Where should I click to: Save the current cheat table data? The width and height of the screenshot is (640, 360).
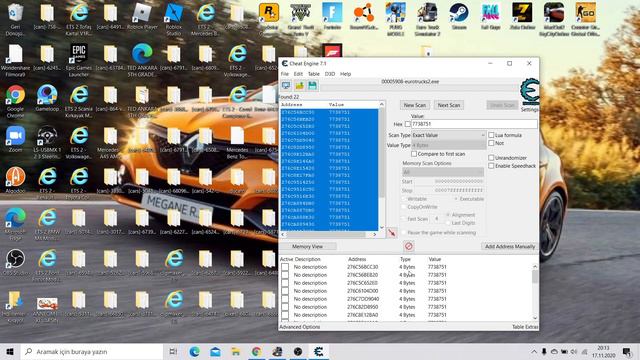313,86
